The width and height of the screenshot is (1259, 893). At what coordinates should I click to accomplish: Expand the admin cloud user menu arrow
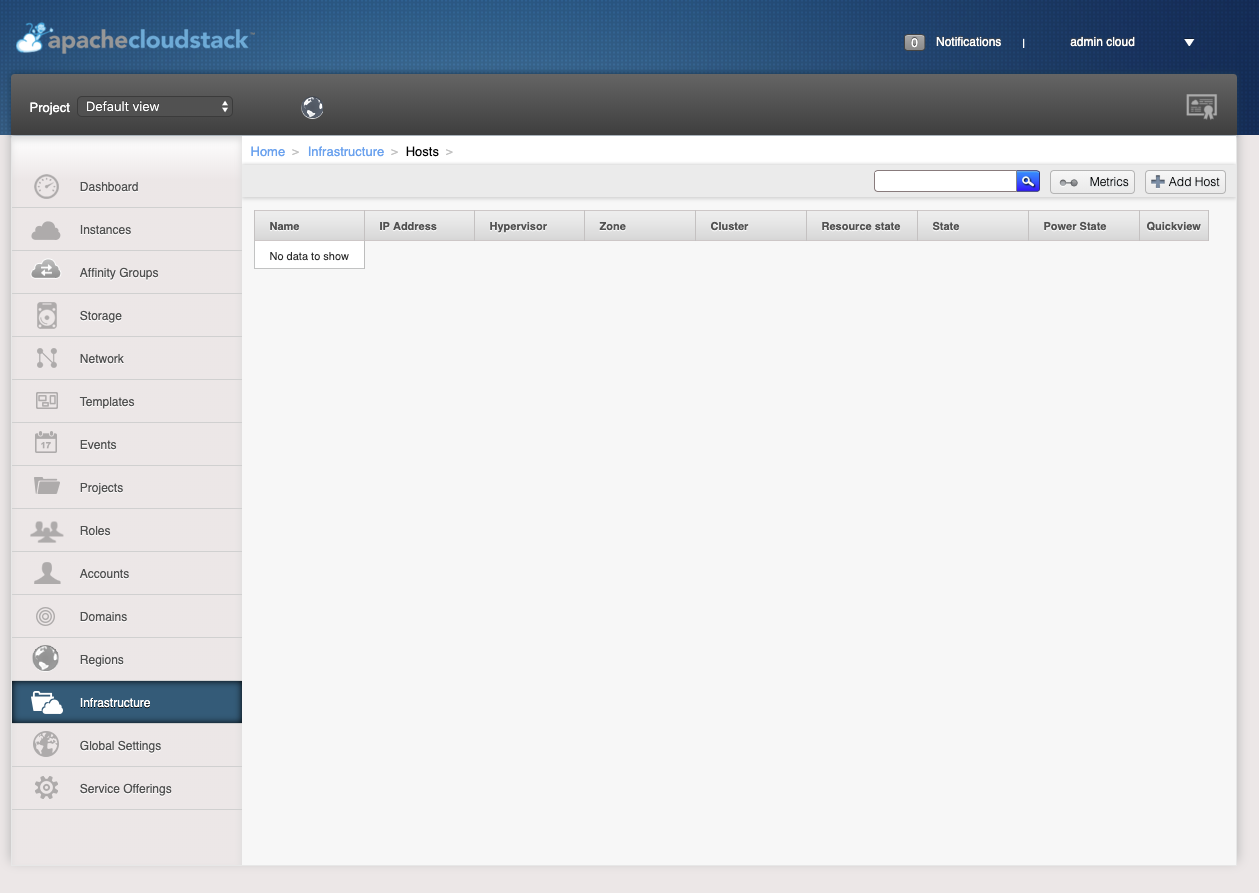click(1189, 43)
